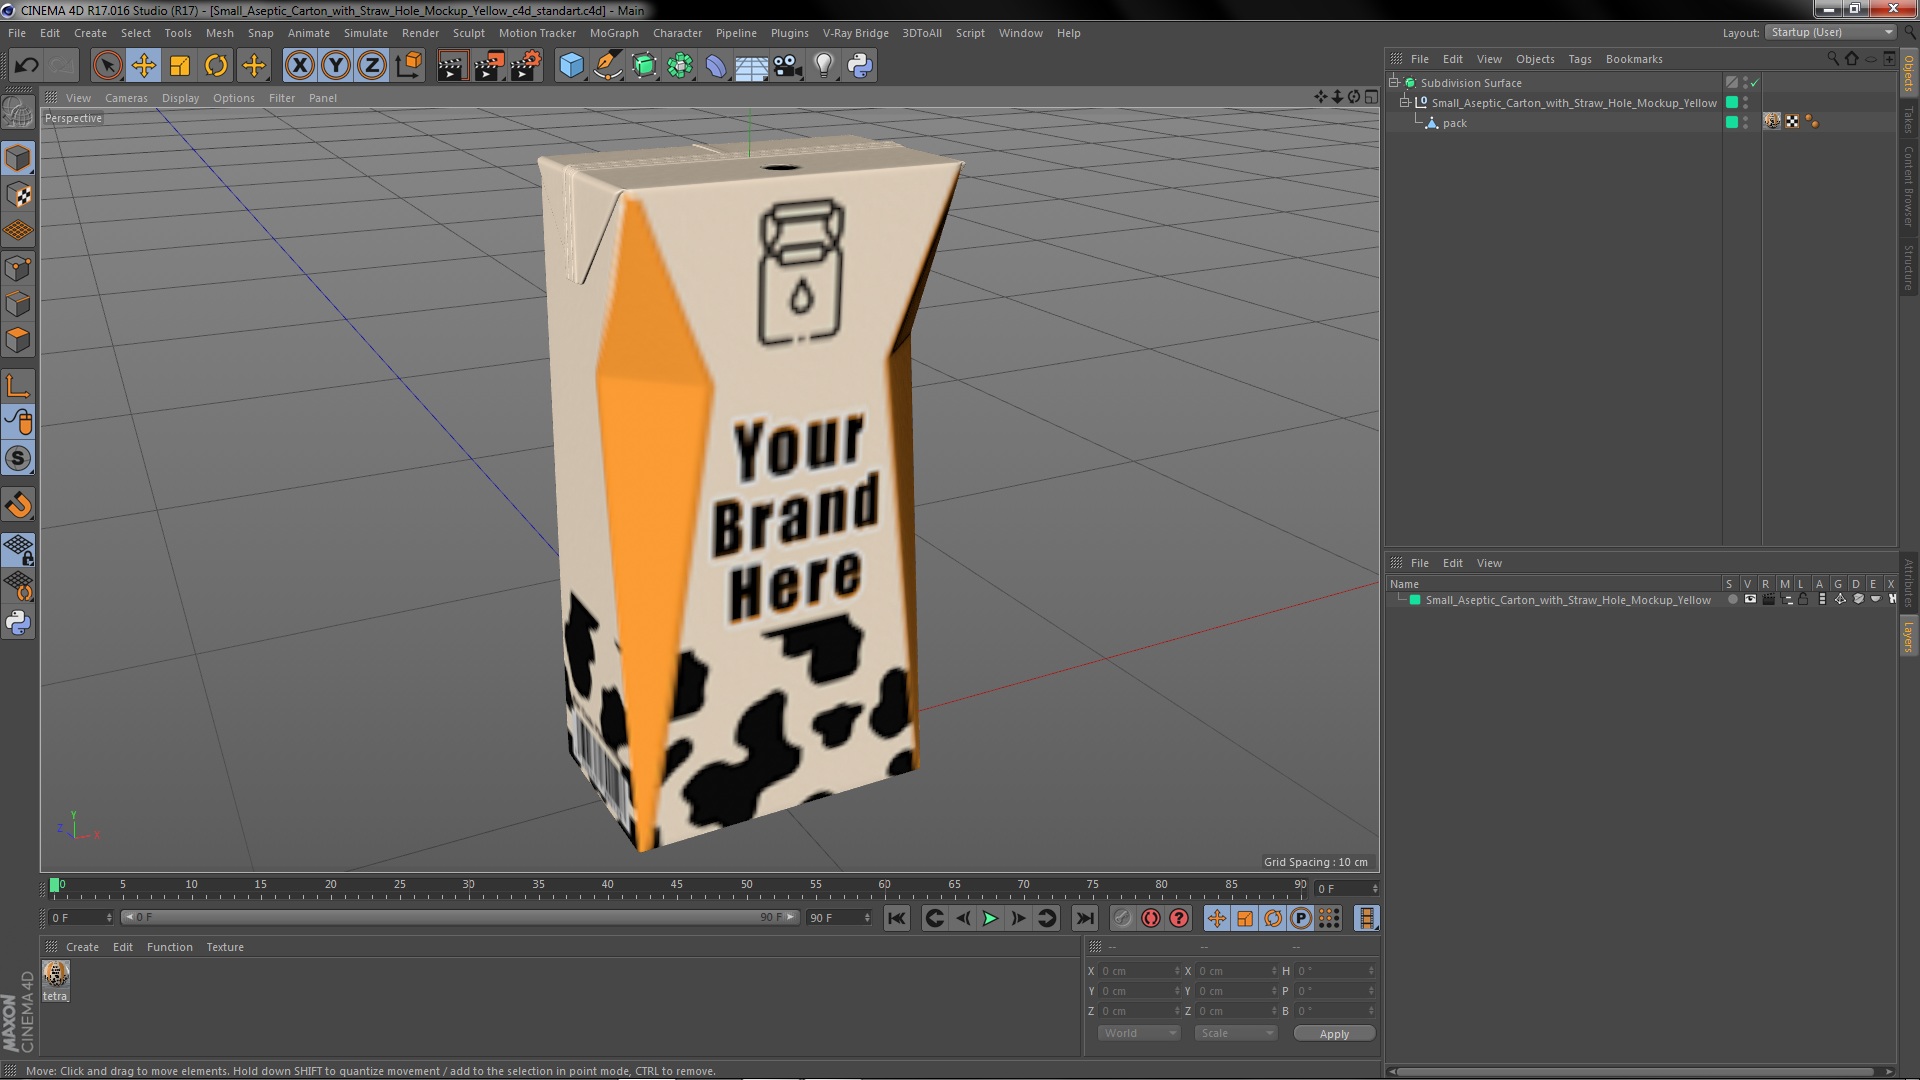This screenshot has height=1080, width=1920.
Task: Toggle Y axis lock
Action: click(336, 66)
